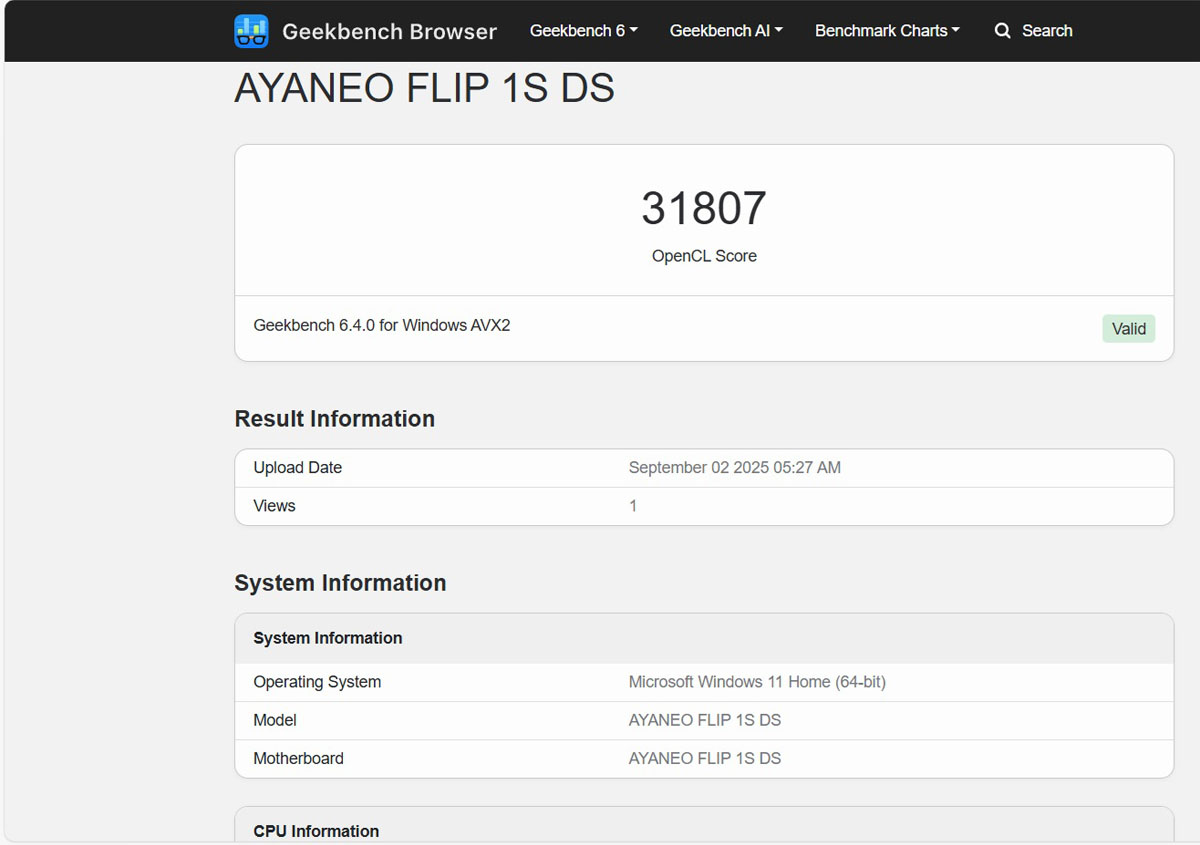
Task: Select the Model value AYANEO FLIP 1S DS
Action: tap(705, 720)
